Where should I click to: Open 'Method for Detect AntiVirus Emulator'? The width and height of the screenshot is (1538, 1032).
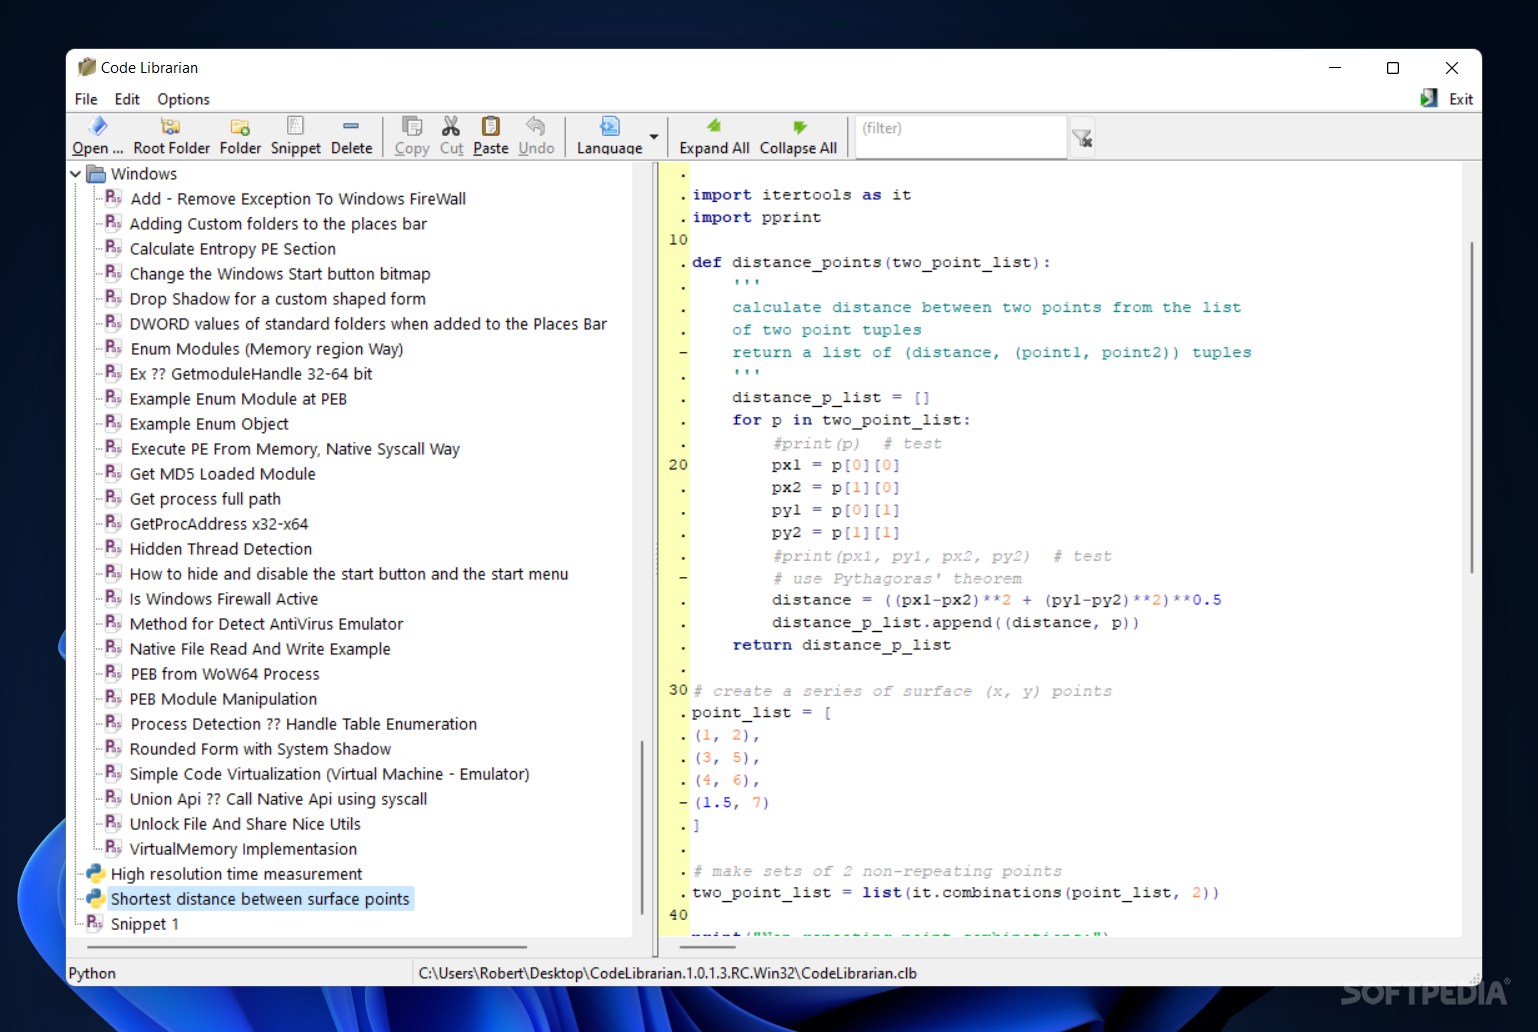[x=267, y=624]
